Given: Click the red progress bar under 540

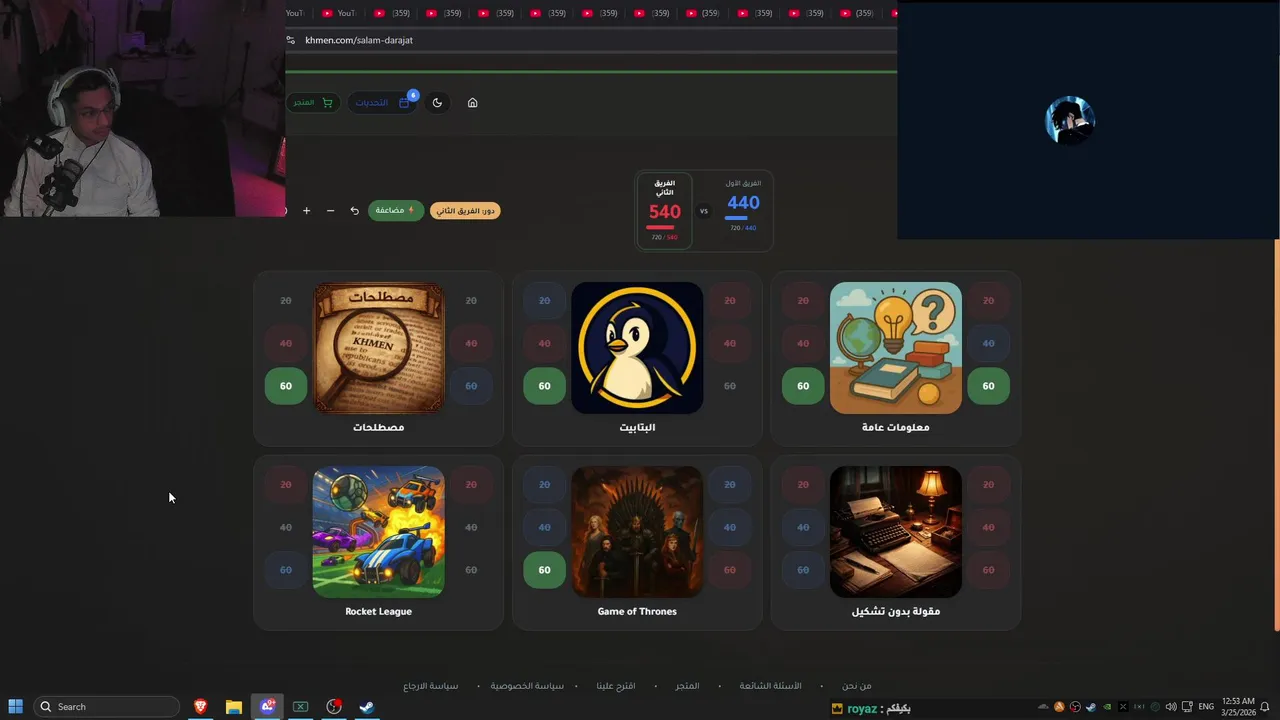Looking at the screenshot, I should (660, 227).
